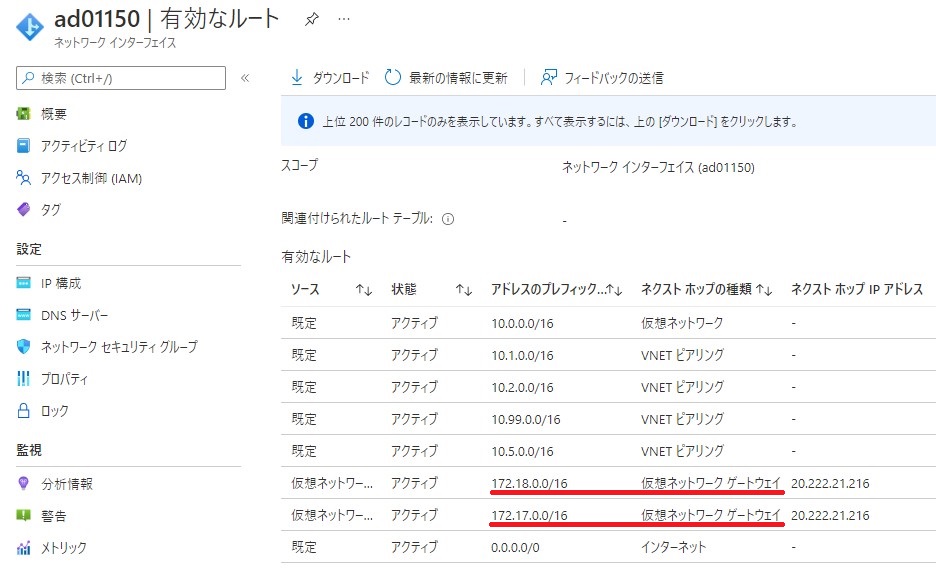Click the security group shield icon
Viewport: 936px width, 569px height.
23,347
